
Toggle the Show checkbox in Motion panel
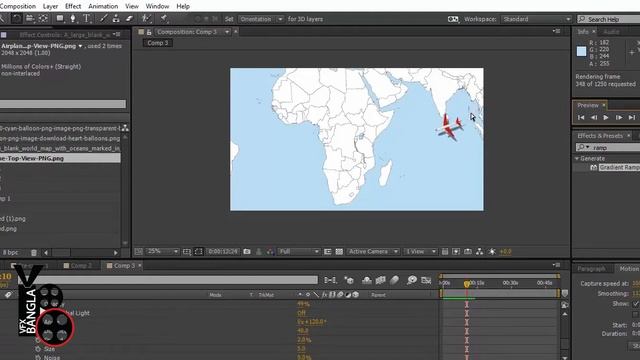pos(636,304)
